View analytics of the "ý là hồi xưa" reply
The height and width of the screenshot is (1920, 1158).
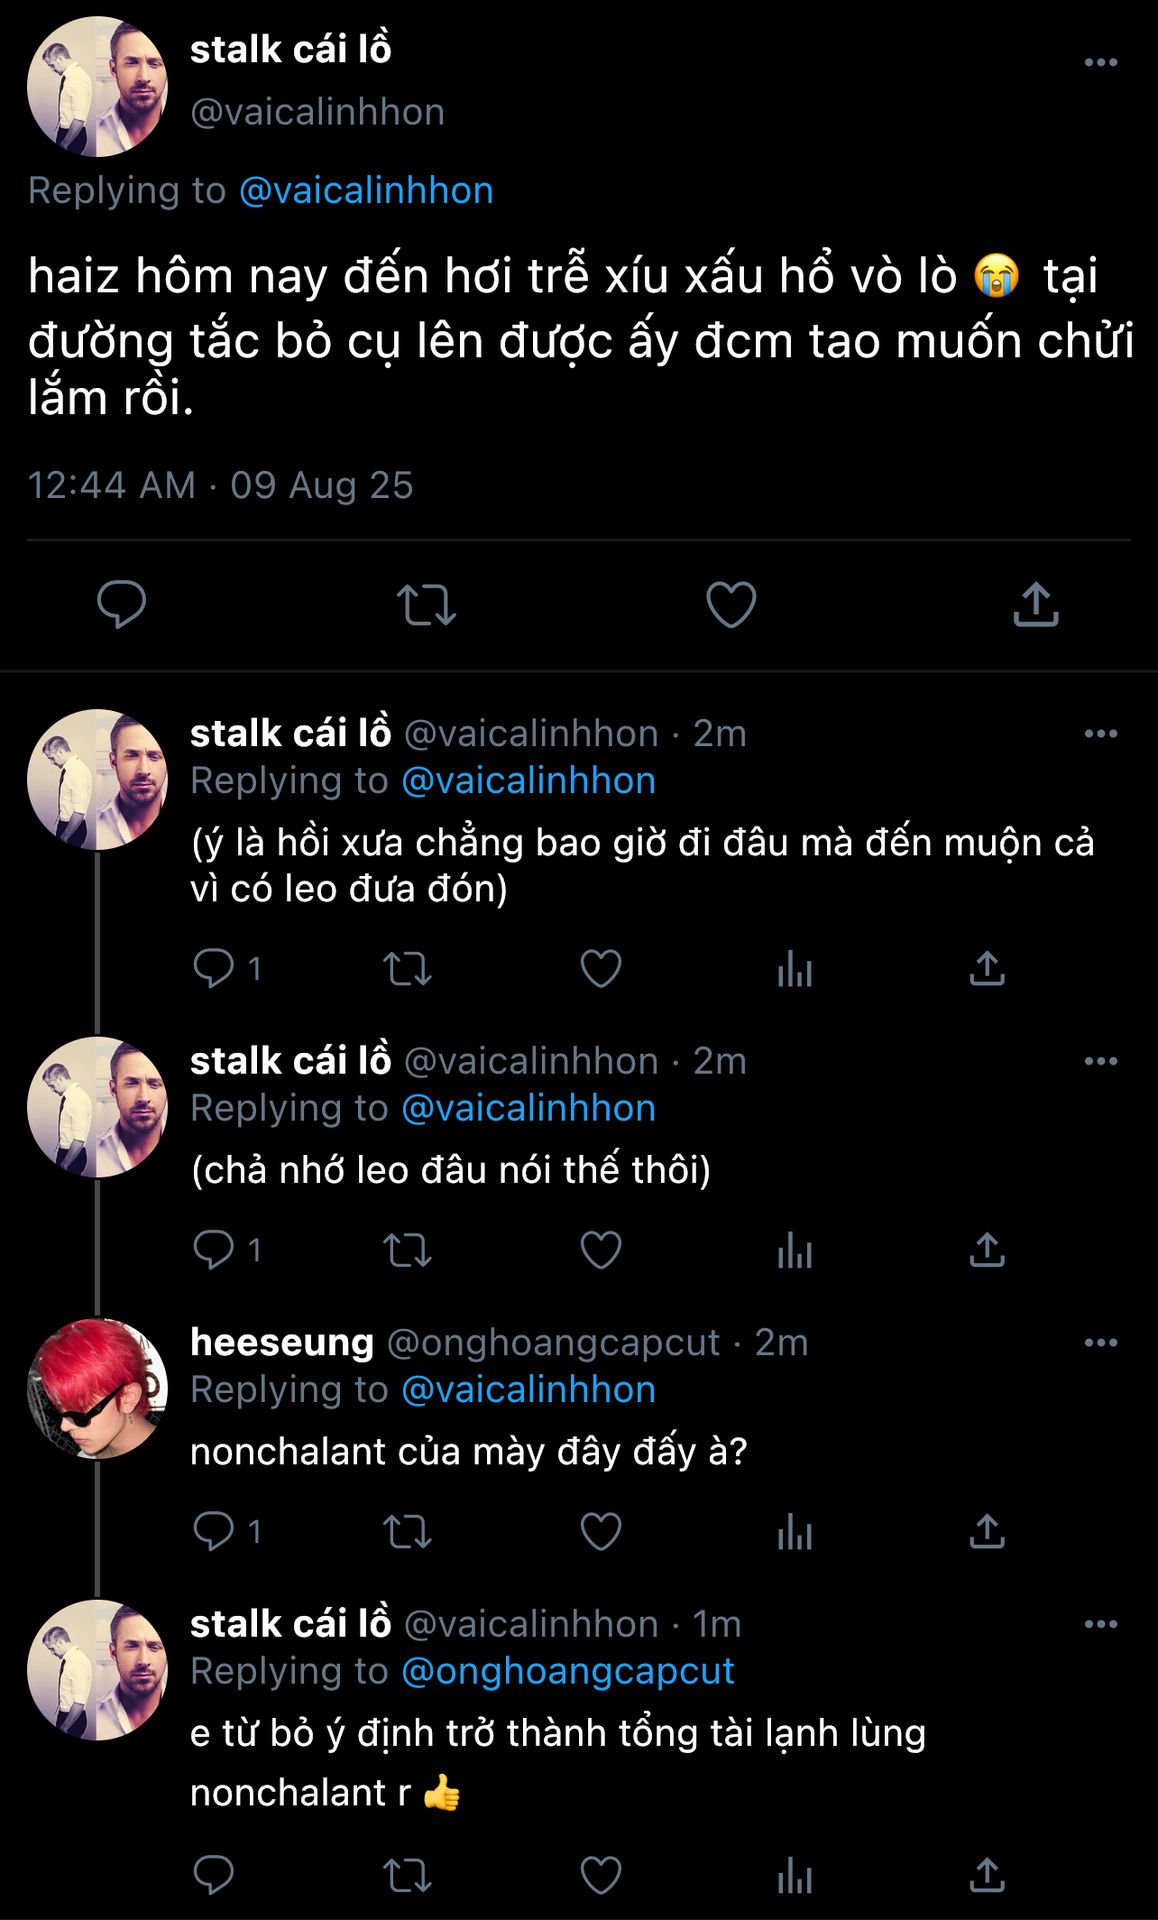pos(794,968)
